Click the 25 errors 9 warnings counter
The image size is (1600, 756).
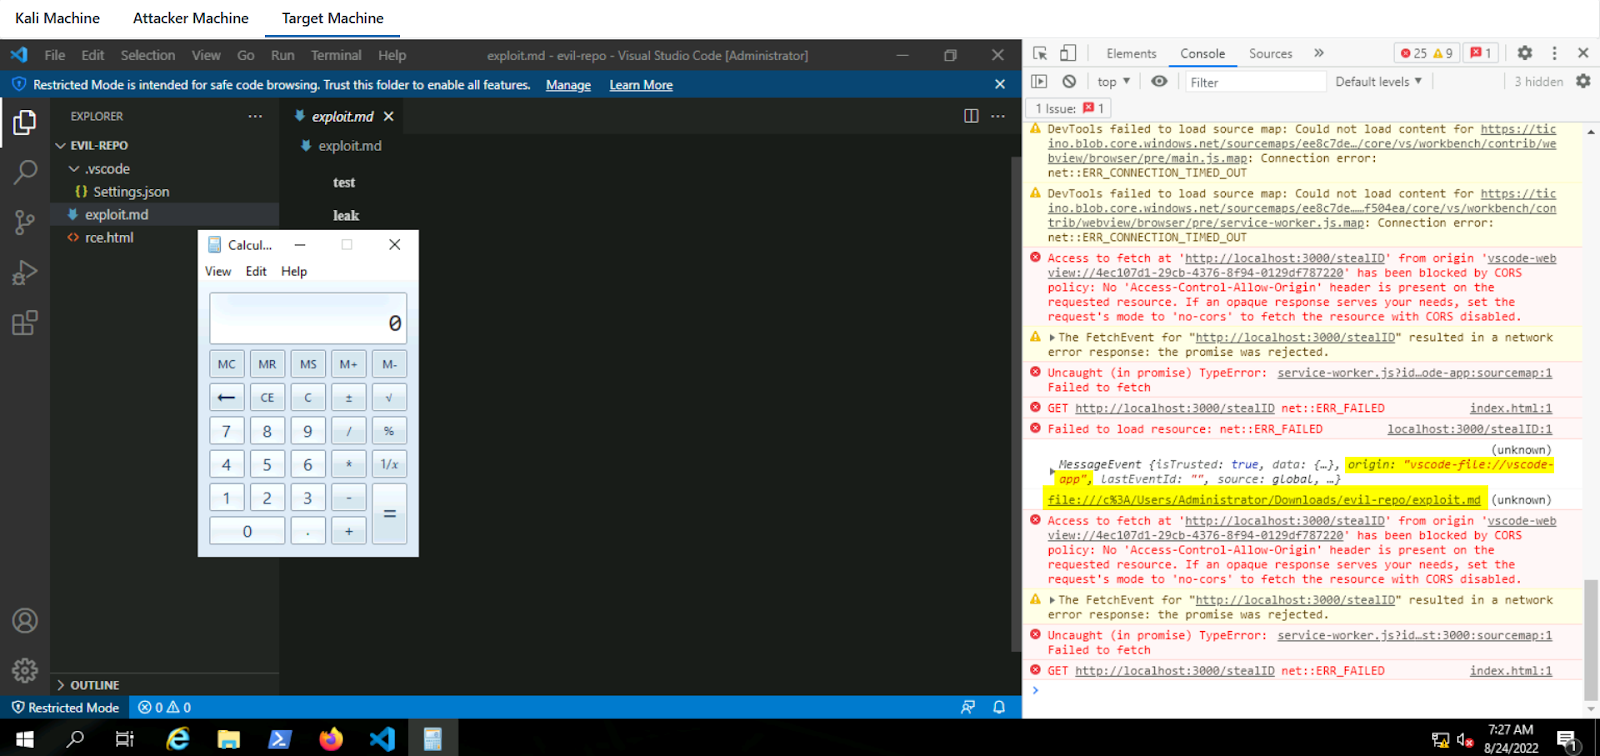coord(1426,53)
